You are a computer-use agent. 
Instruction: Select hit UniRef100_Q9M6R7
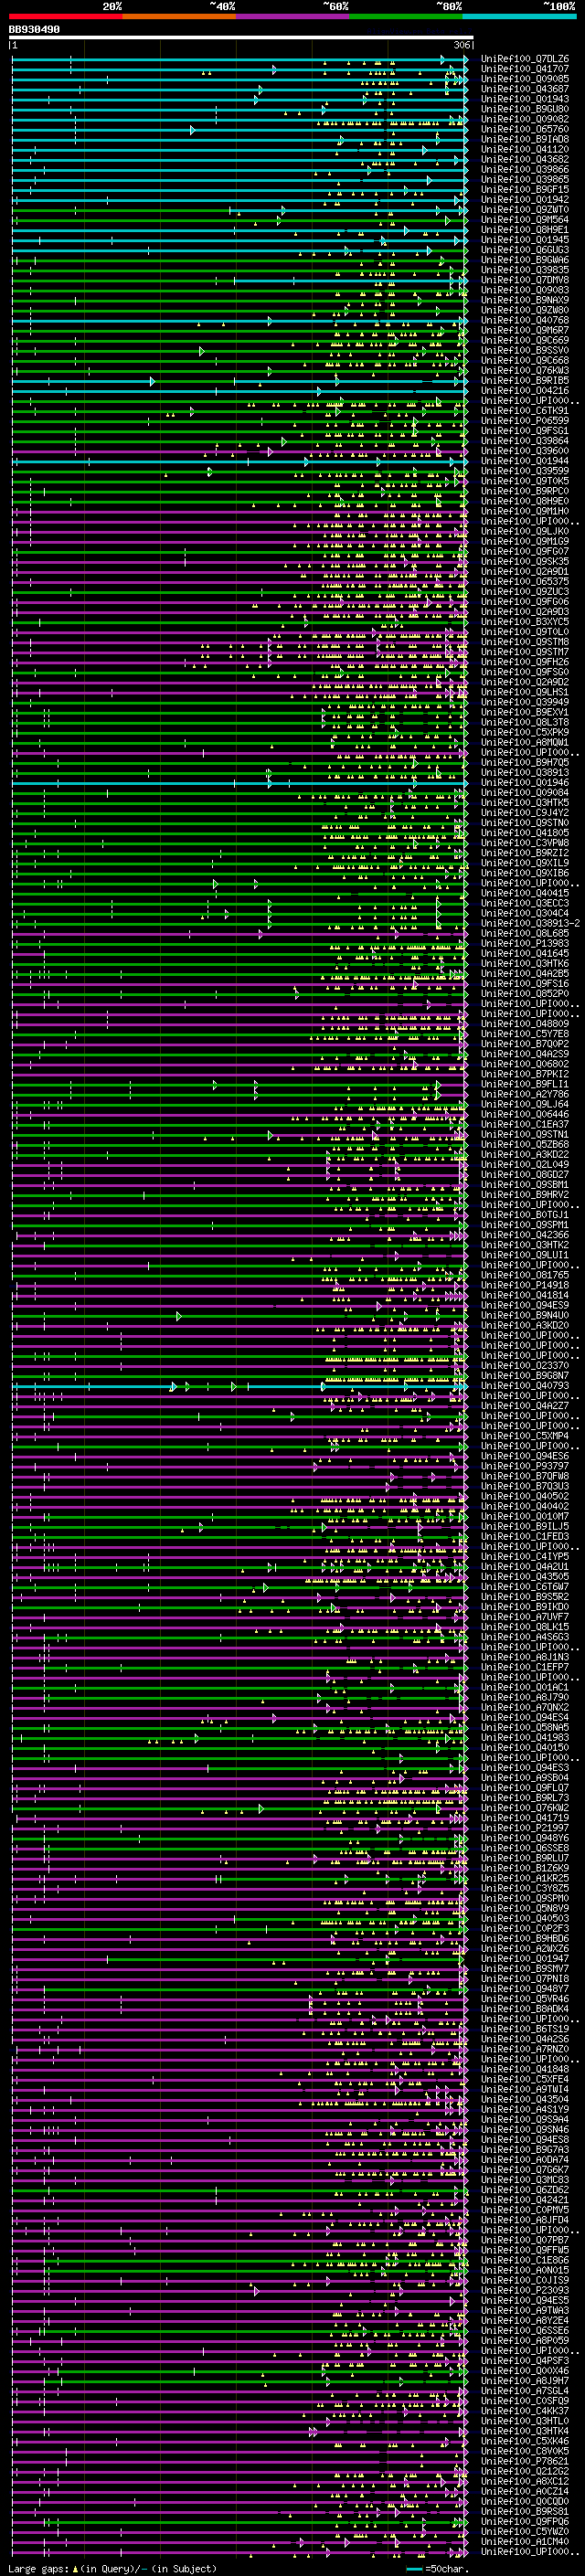pyautogui.click(x=525, y=330)
